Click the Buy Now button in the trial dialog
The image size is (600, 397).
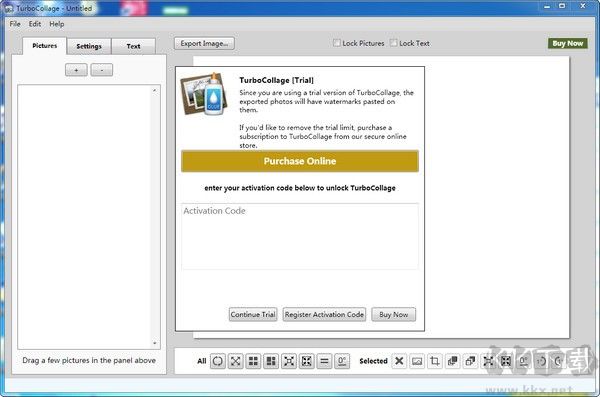click(393, 314)
